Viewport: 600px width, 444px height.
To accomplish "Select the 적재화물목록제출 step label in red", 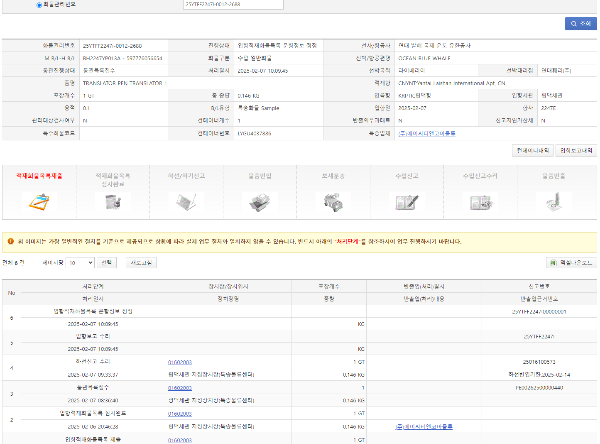I will coord(39,176).
